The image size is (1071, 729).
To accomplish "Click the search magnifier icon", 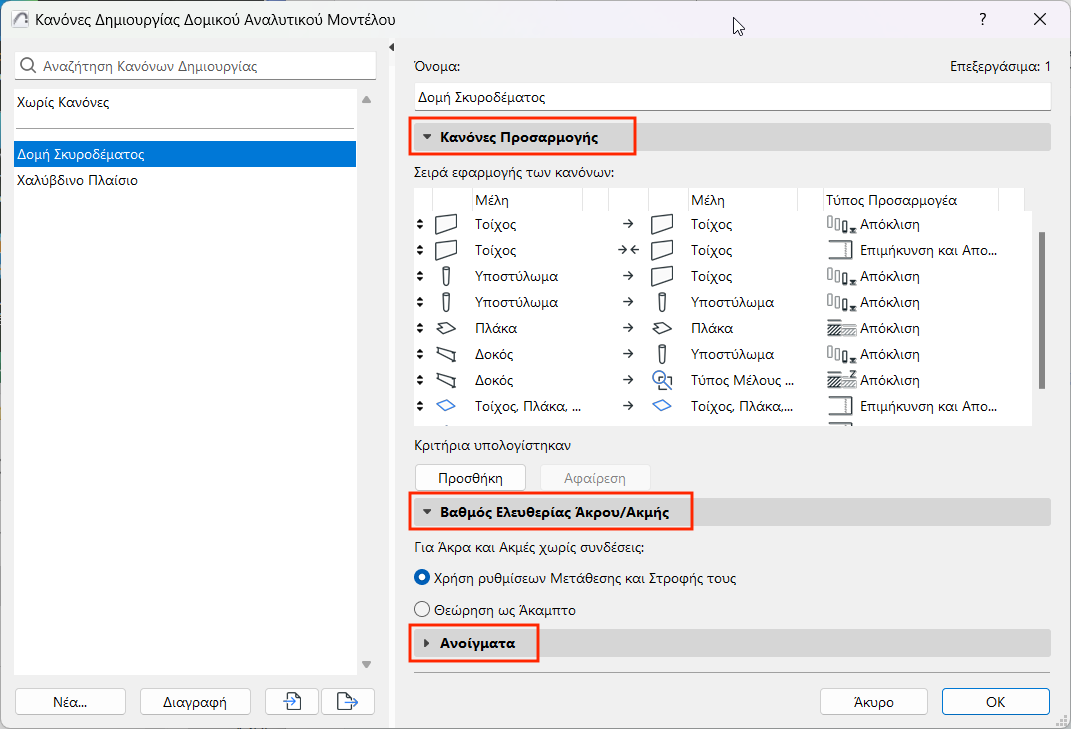I will (29, 67).
